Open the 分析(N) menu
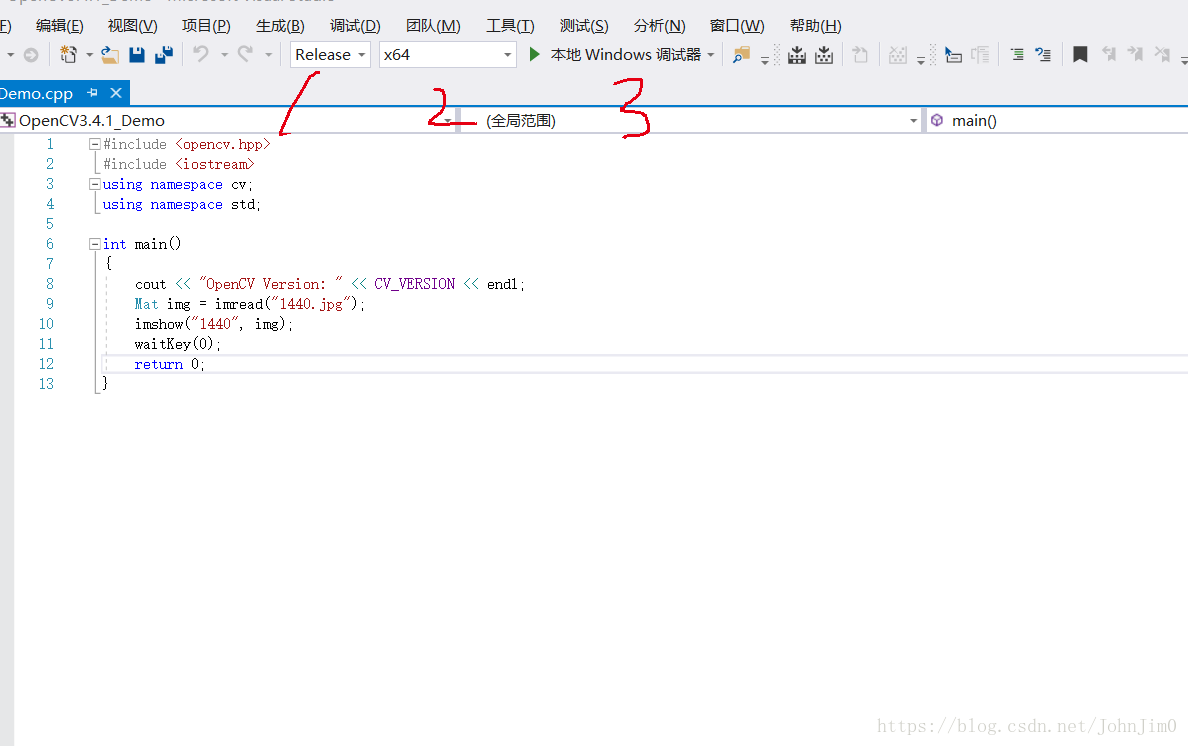This screenshot has height=746, width=1188. 660,26
